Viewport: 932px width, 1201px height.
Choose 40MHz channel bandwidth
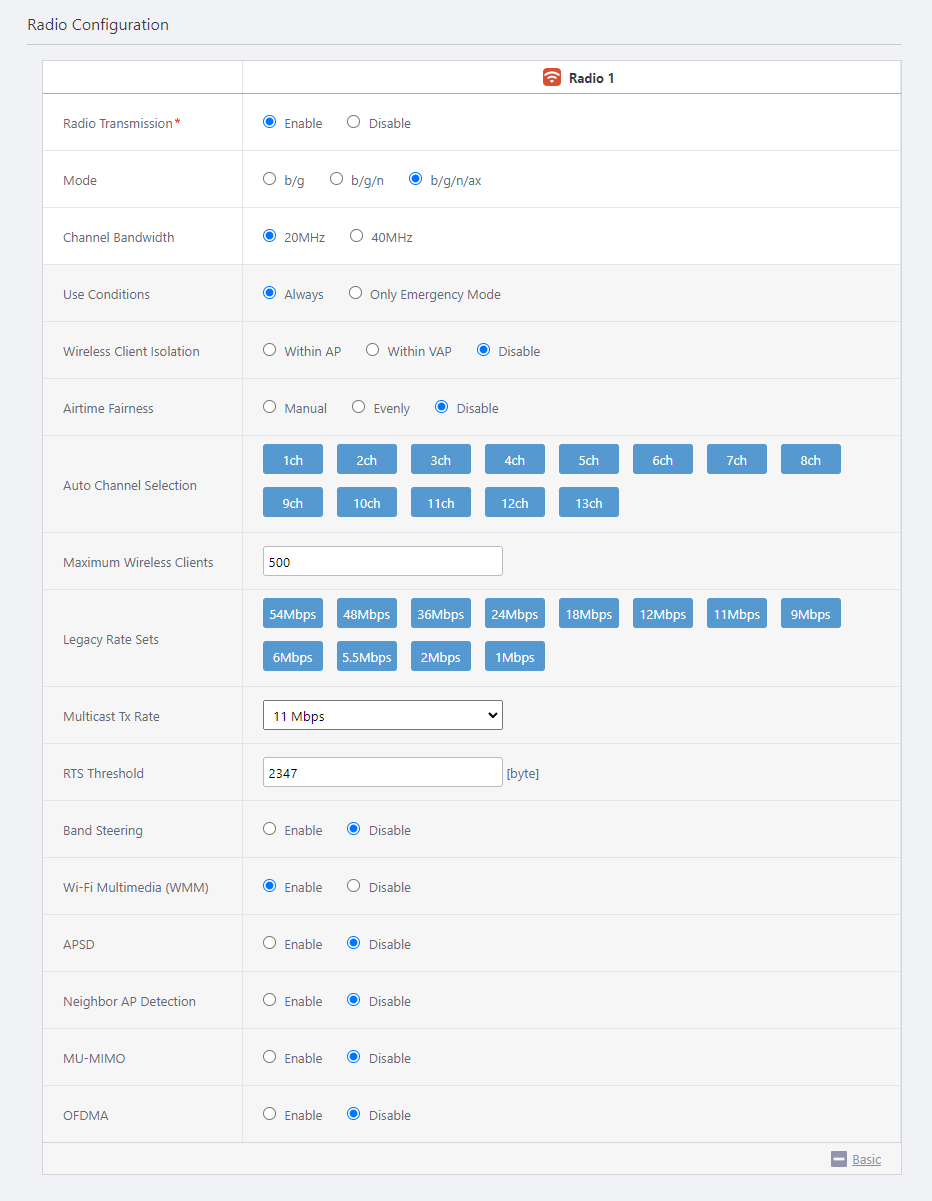356,237
